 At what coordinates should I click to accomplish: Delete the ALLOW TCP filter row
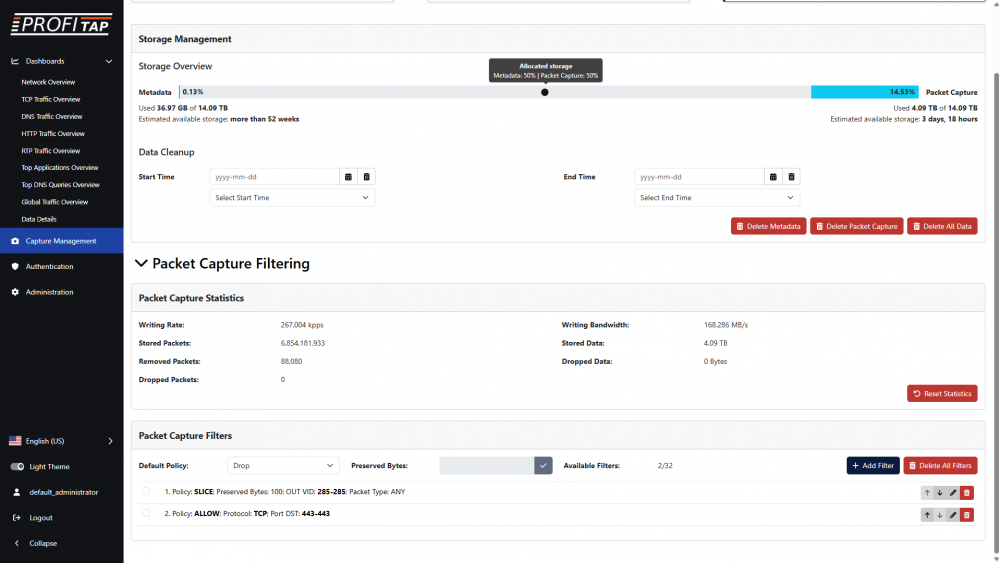click(967, 515)
